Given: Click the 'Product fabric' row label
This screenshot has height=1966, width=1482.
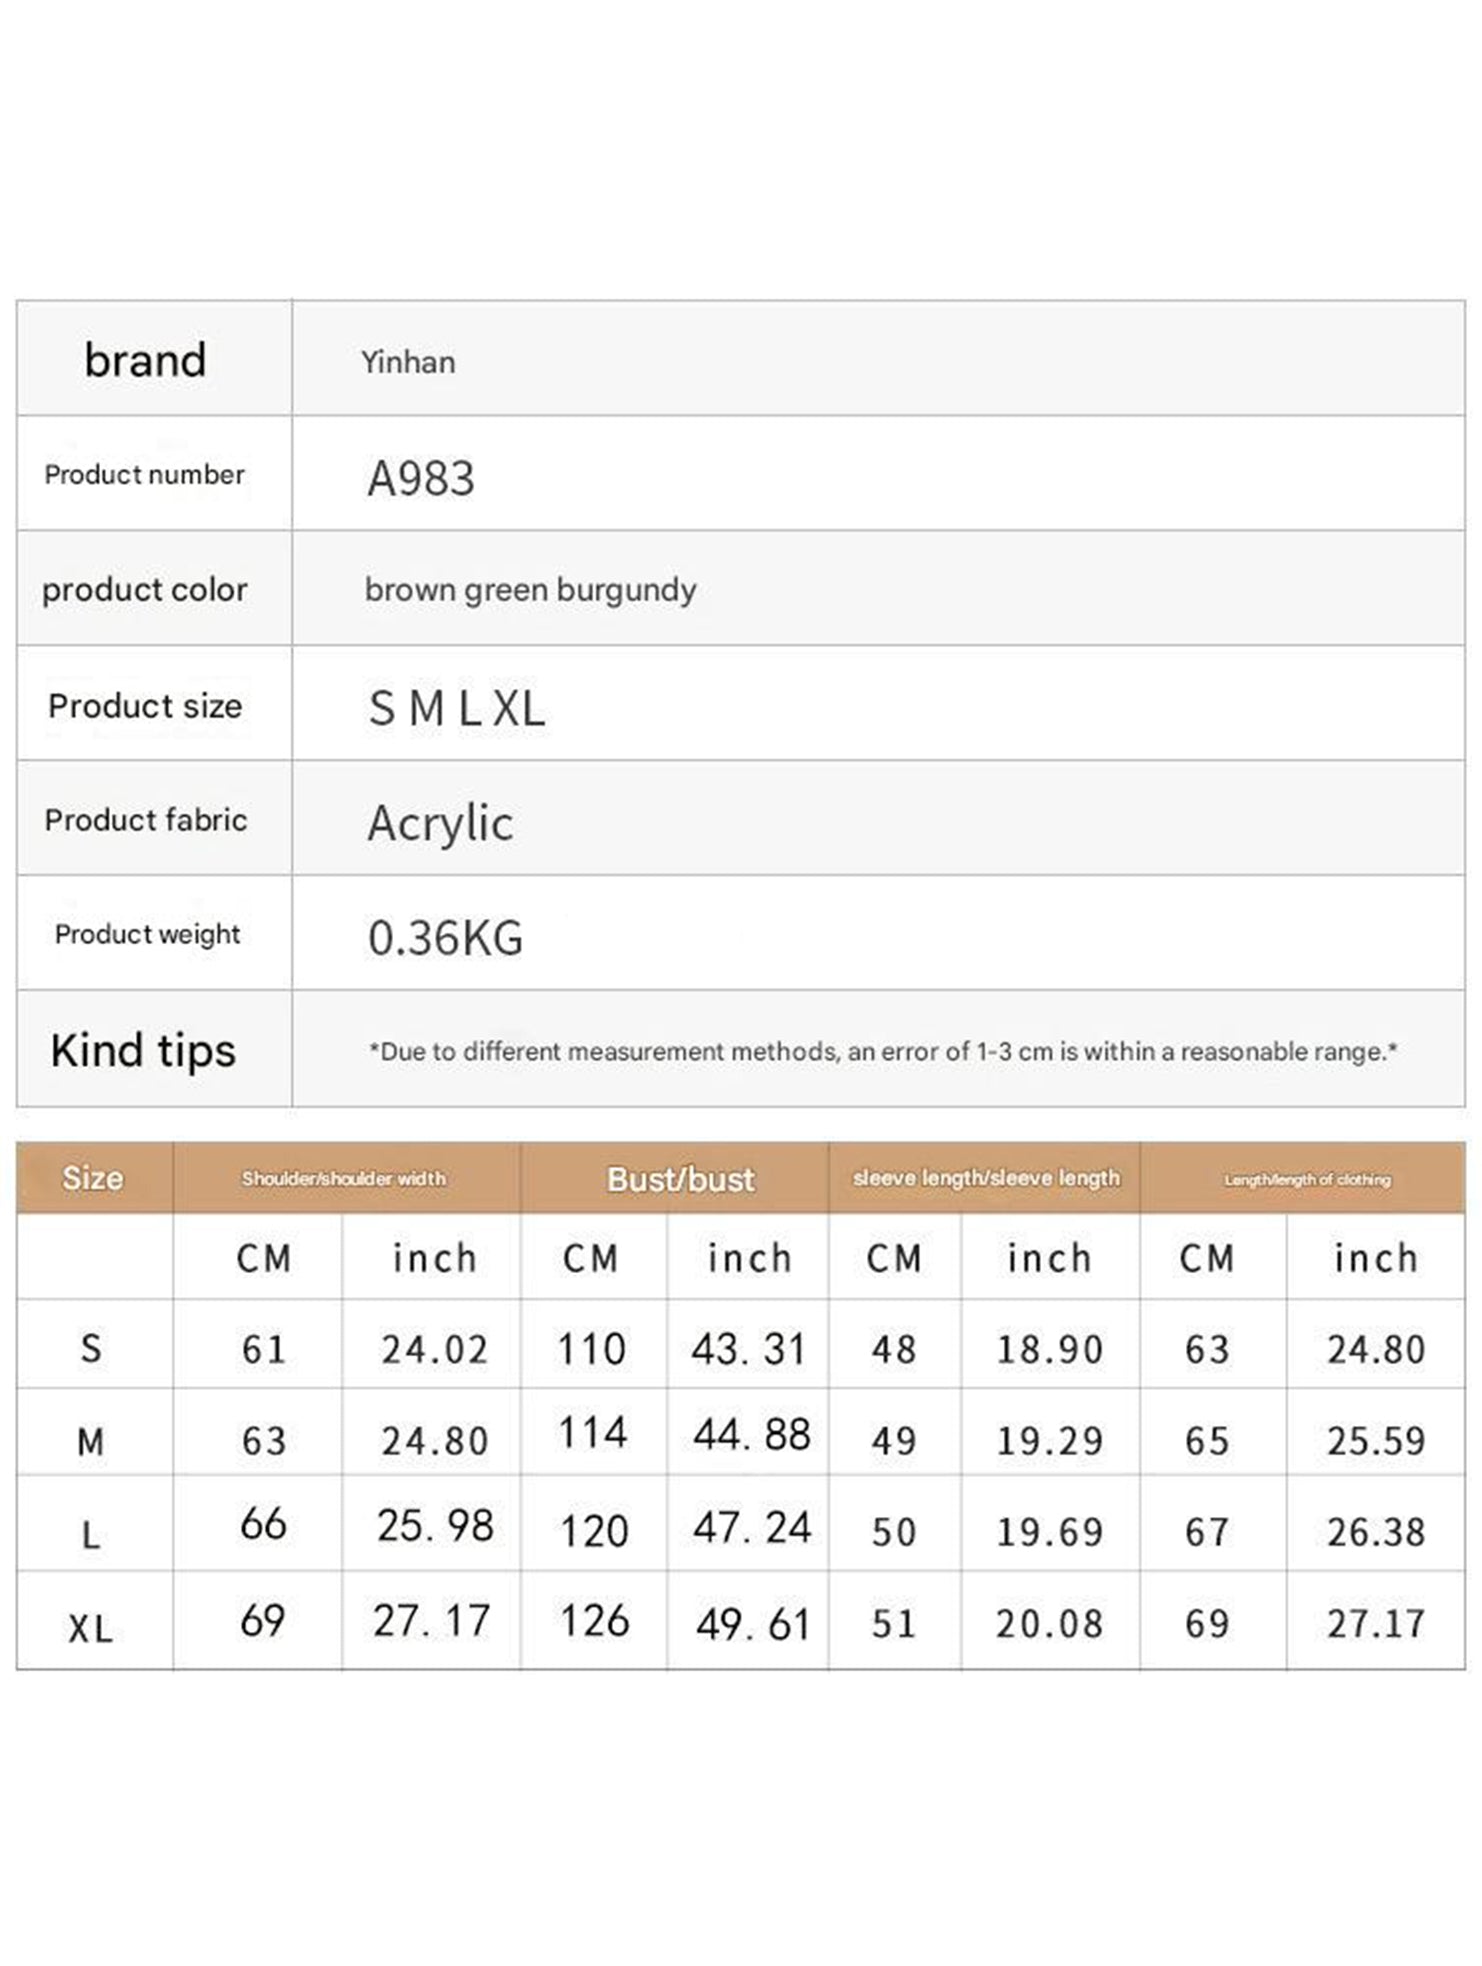Looking at the screenshot, I should (146, 820).
